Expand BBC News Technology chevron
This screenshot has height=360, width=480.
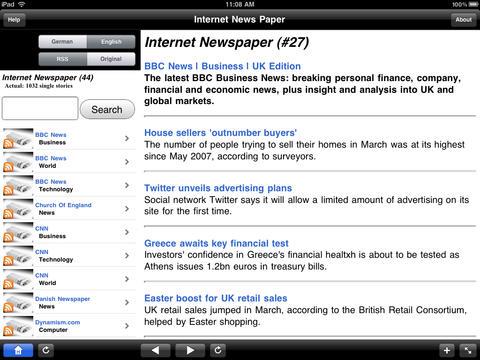tap(127, 185)
